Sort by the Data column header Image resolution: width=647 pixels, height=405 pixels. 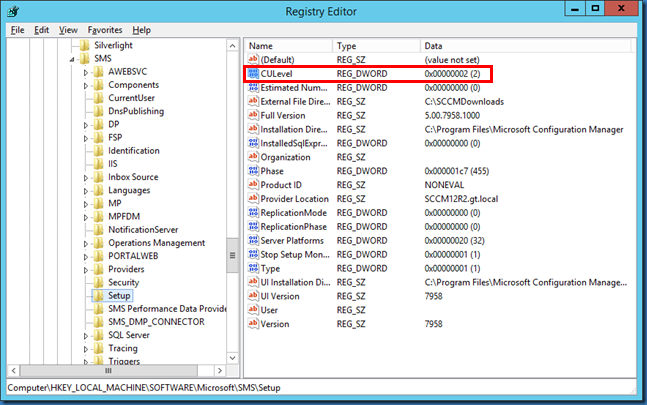(x=525, y=46)
